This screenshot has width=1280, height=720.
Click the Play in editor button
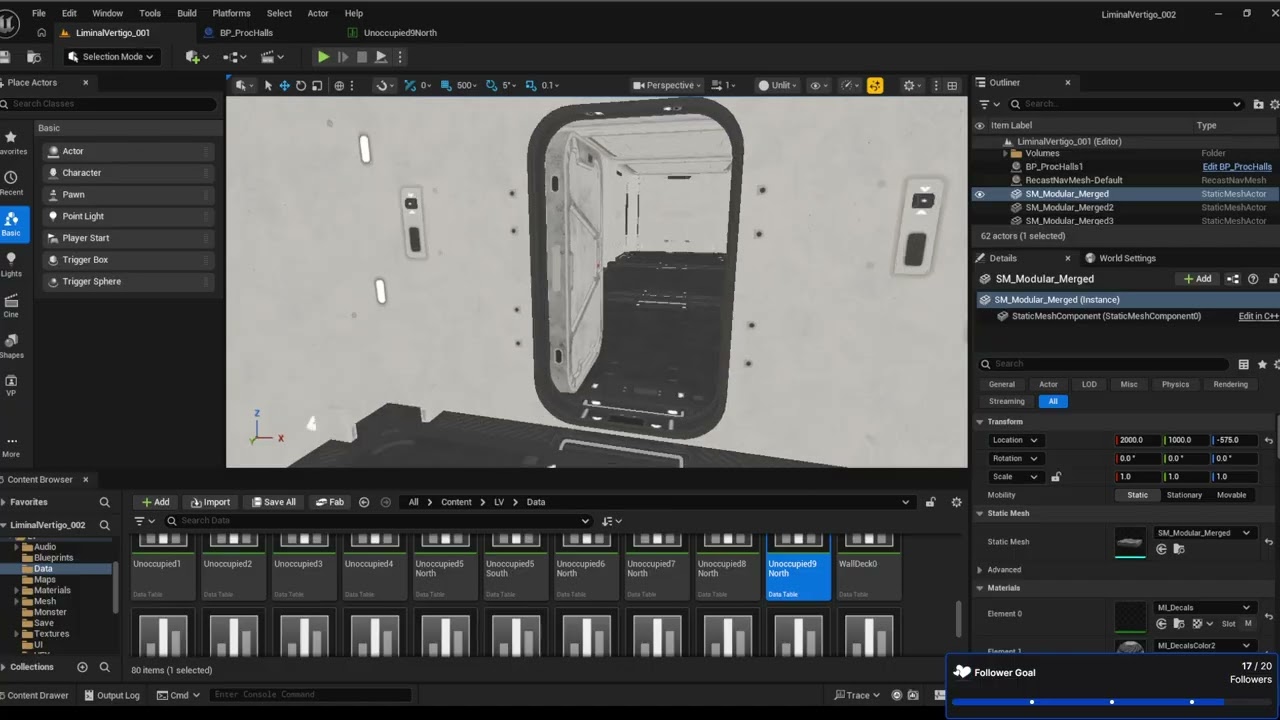[x=323, y=57]
